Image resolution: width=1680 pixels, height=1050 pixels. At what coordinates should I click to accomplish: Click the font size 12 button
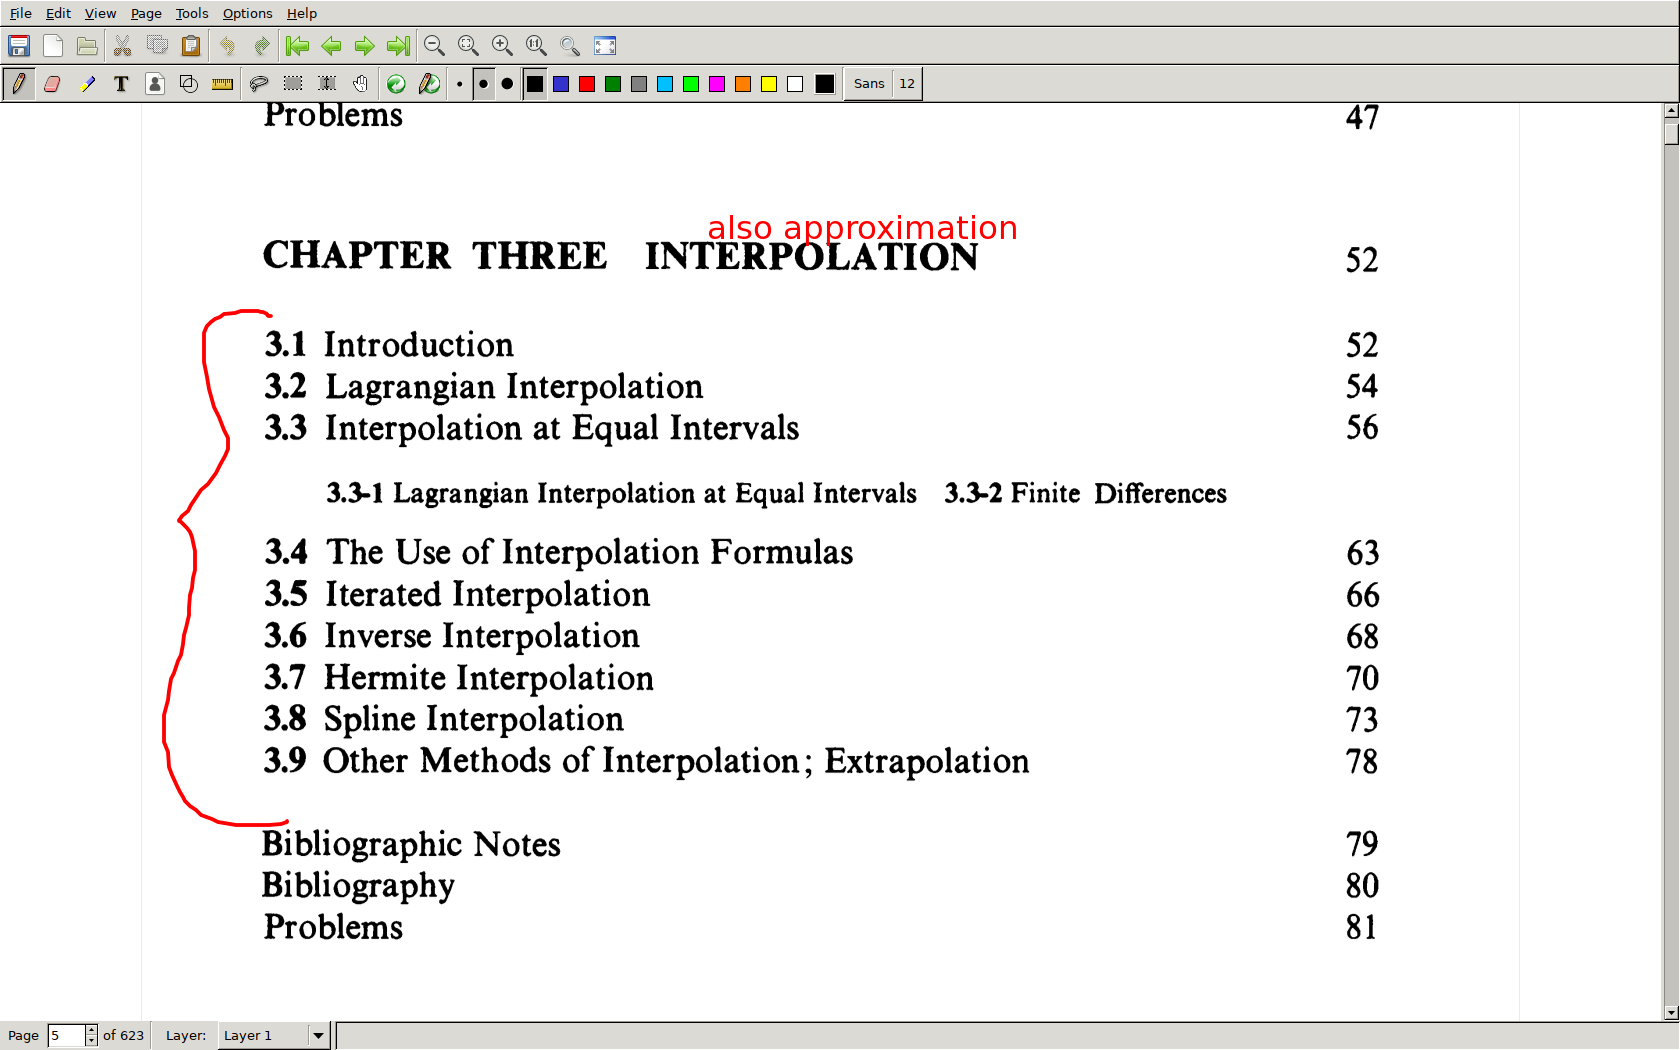pos(906,84)
